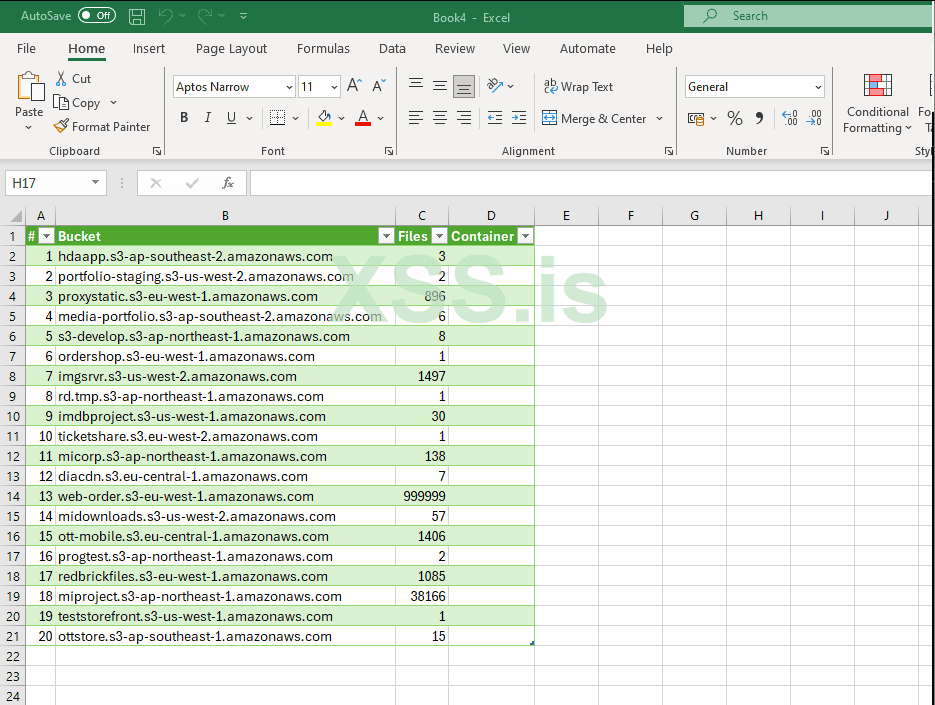Screen dimensions: 935x705
Task: Open Conditional Formatting
Action: 877,105
